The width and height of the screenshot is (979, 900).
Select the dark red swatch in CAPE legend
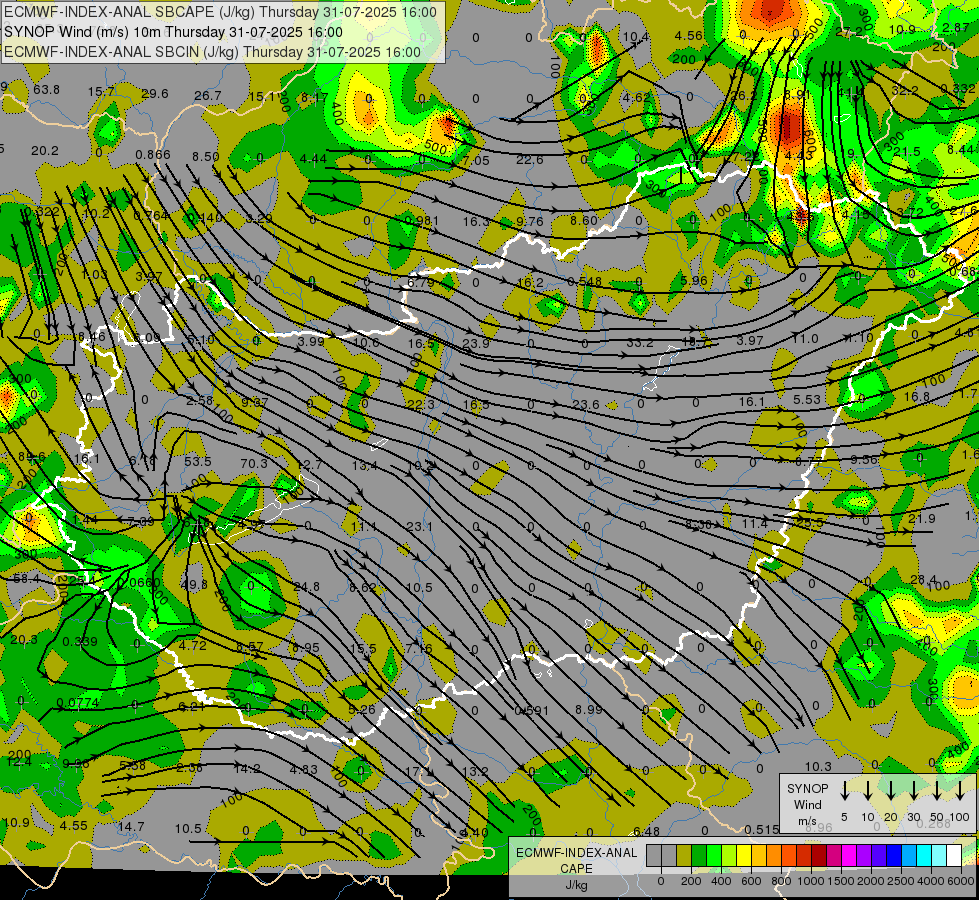pyautogui.click(x=819, y=856)
